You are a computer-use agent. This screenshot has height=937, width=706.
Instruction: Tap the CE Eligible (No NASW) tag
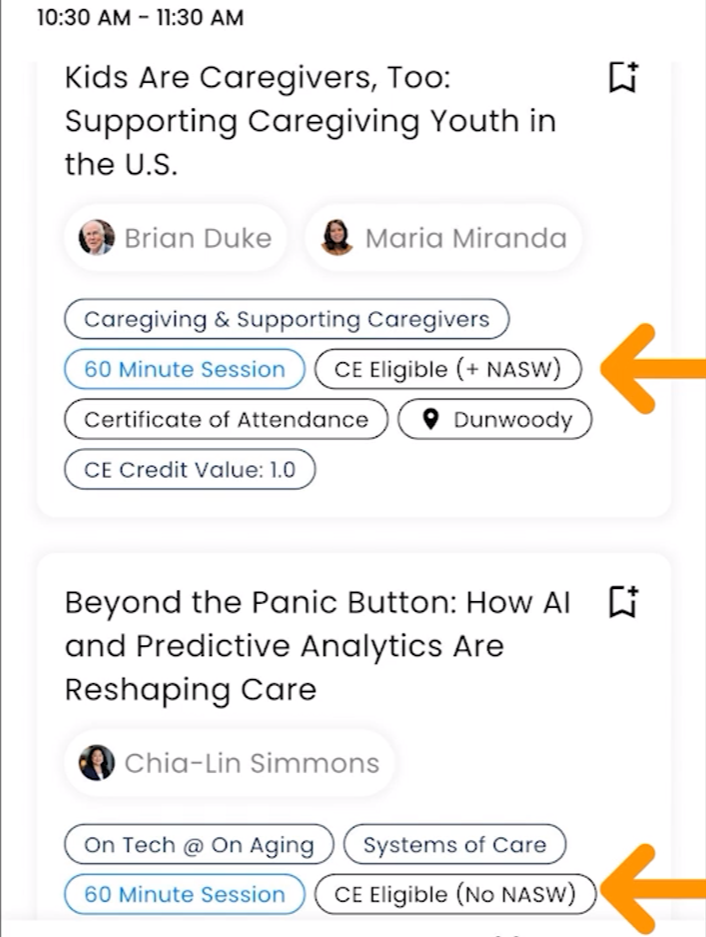click(x=455, y=895)
